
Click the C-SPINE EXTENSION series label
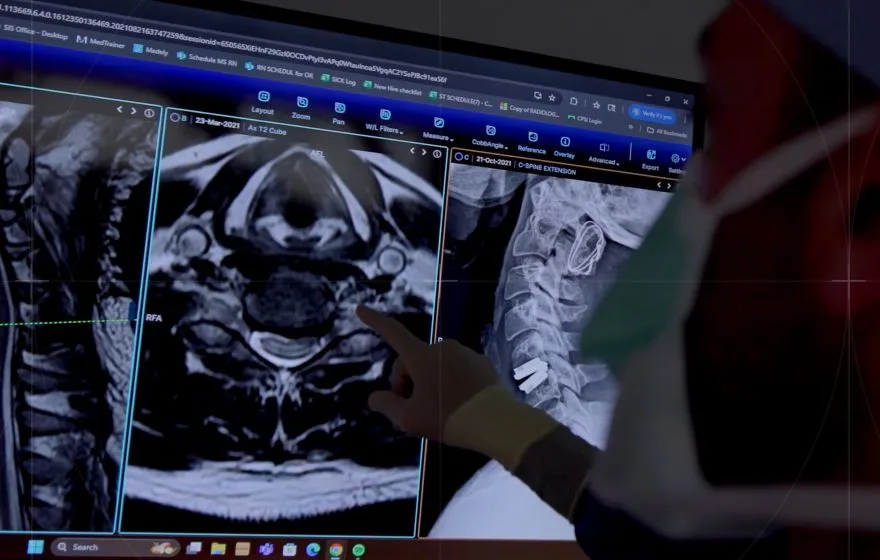[x=547, y=168]
